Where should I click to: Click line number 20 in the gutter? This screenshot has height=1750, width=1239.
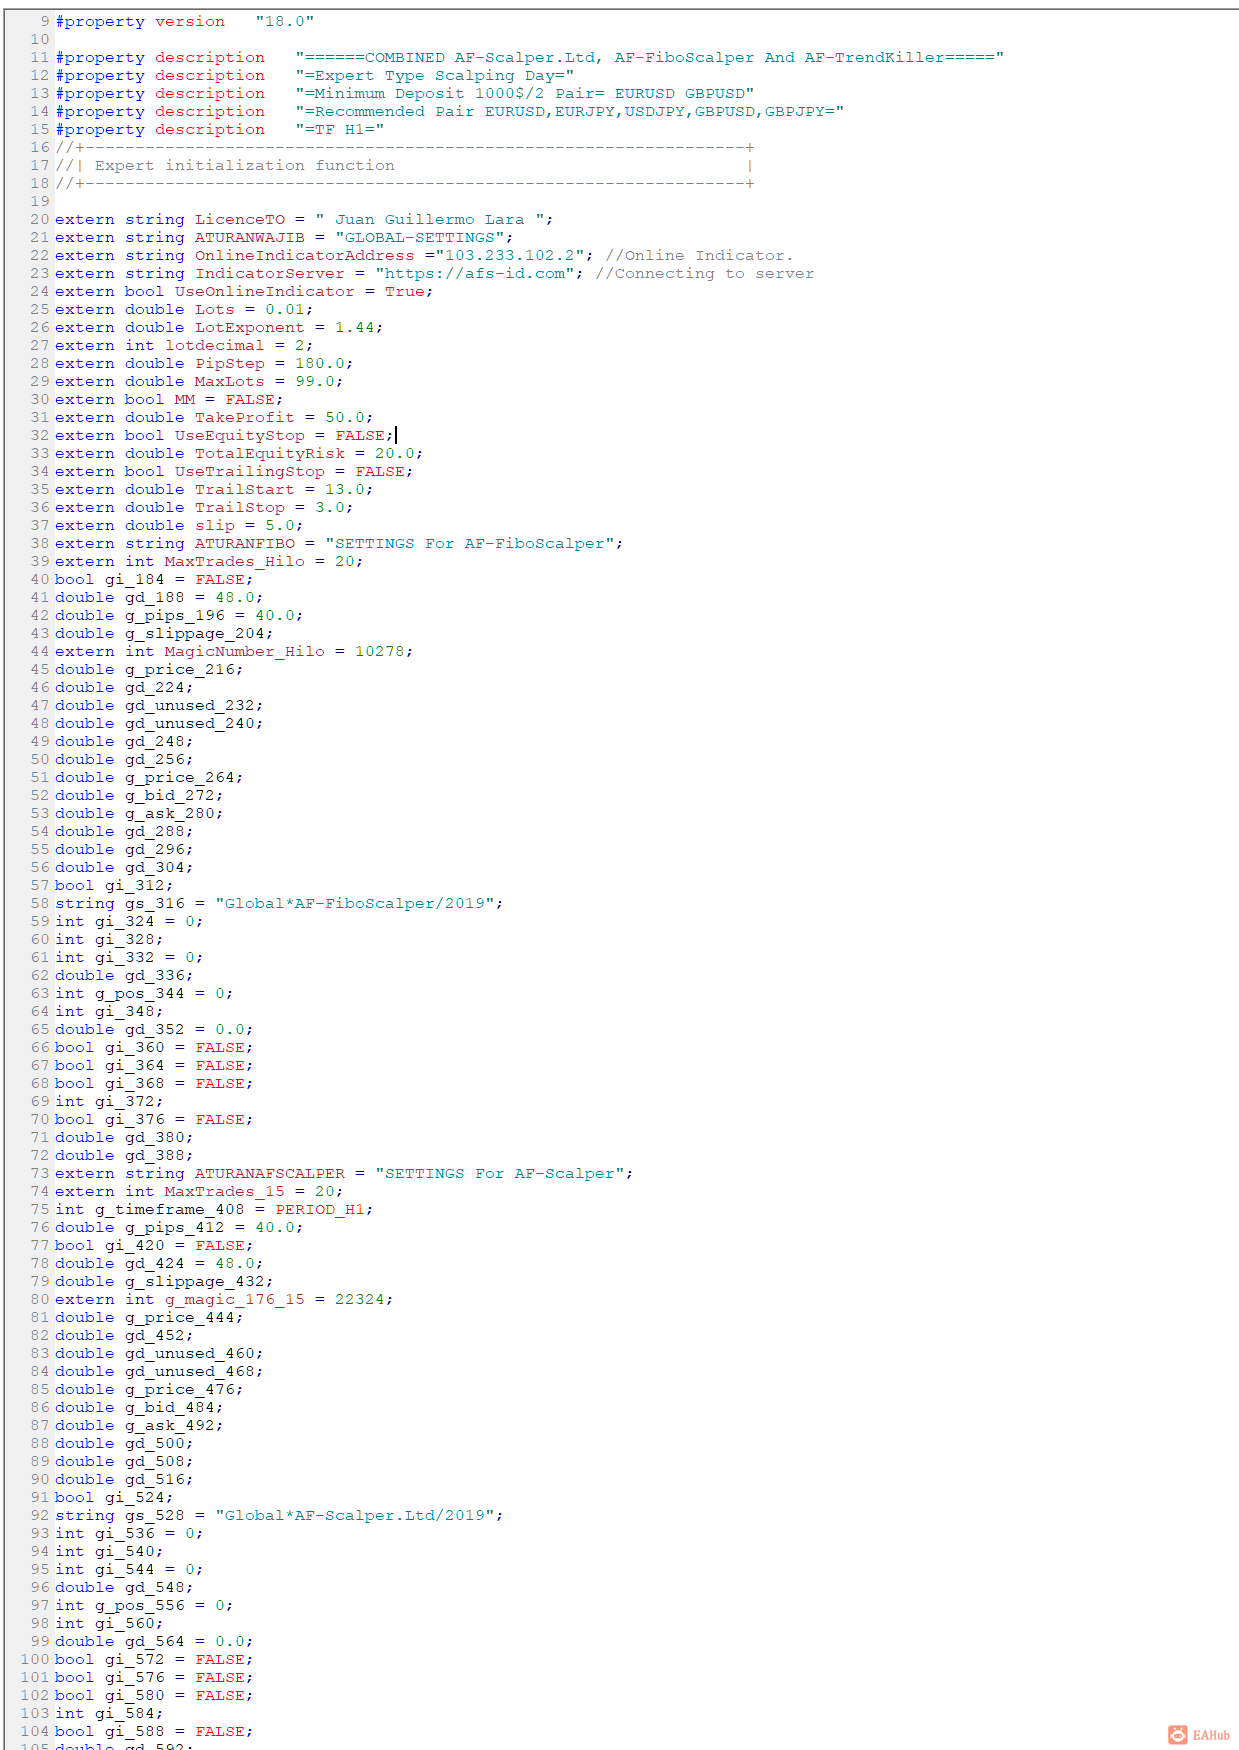[39, 219]
